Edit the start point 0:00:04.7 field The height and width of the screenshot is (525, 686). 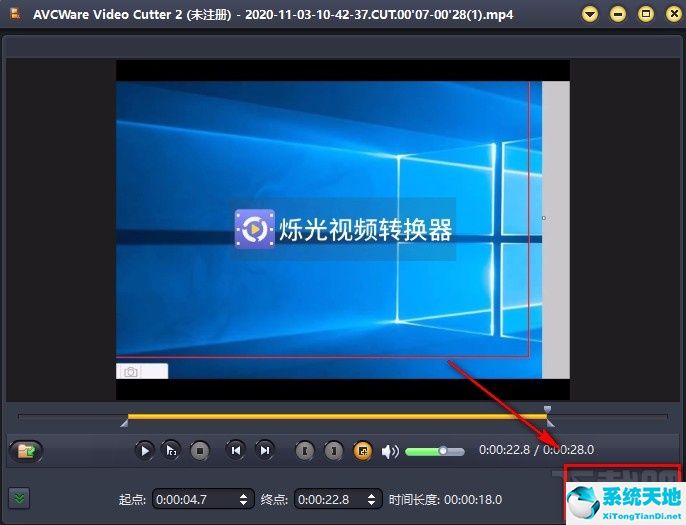pos(203,499)
